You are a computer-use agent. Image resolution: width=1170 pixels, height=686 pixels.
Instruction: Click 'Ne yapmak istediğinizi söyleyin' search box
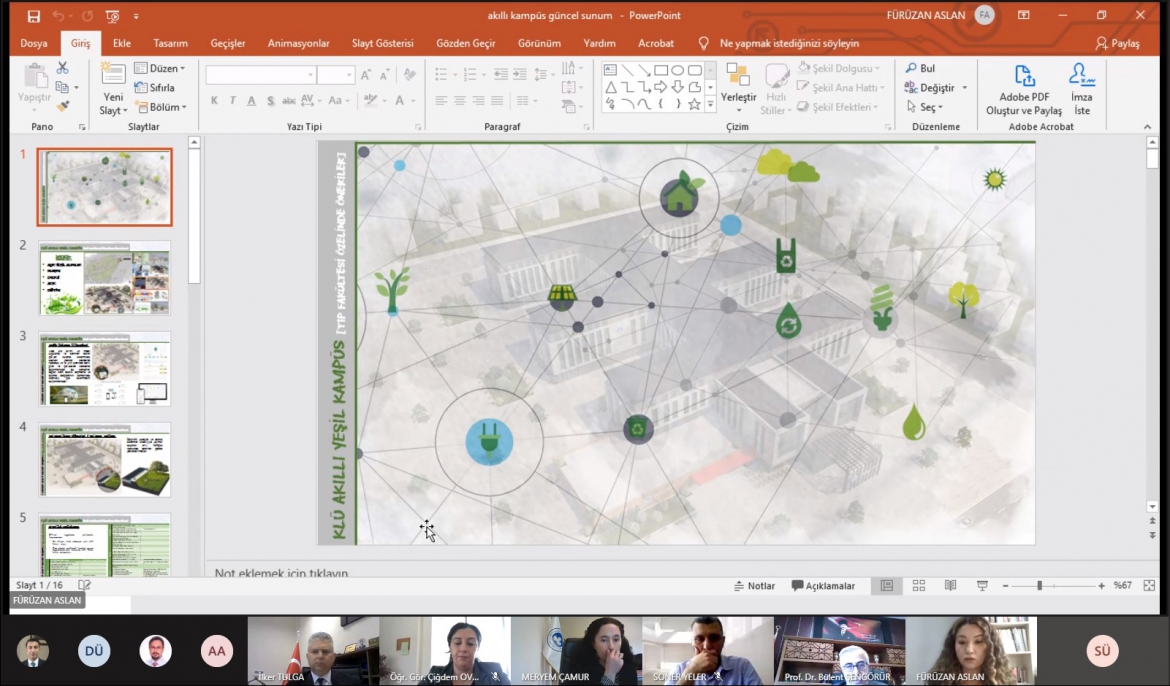tap(789, 43)
